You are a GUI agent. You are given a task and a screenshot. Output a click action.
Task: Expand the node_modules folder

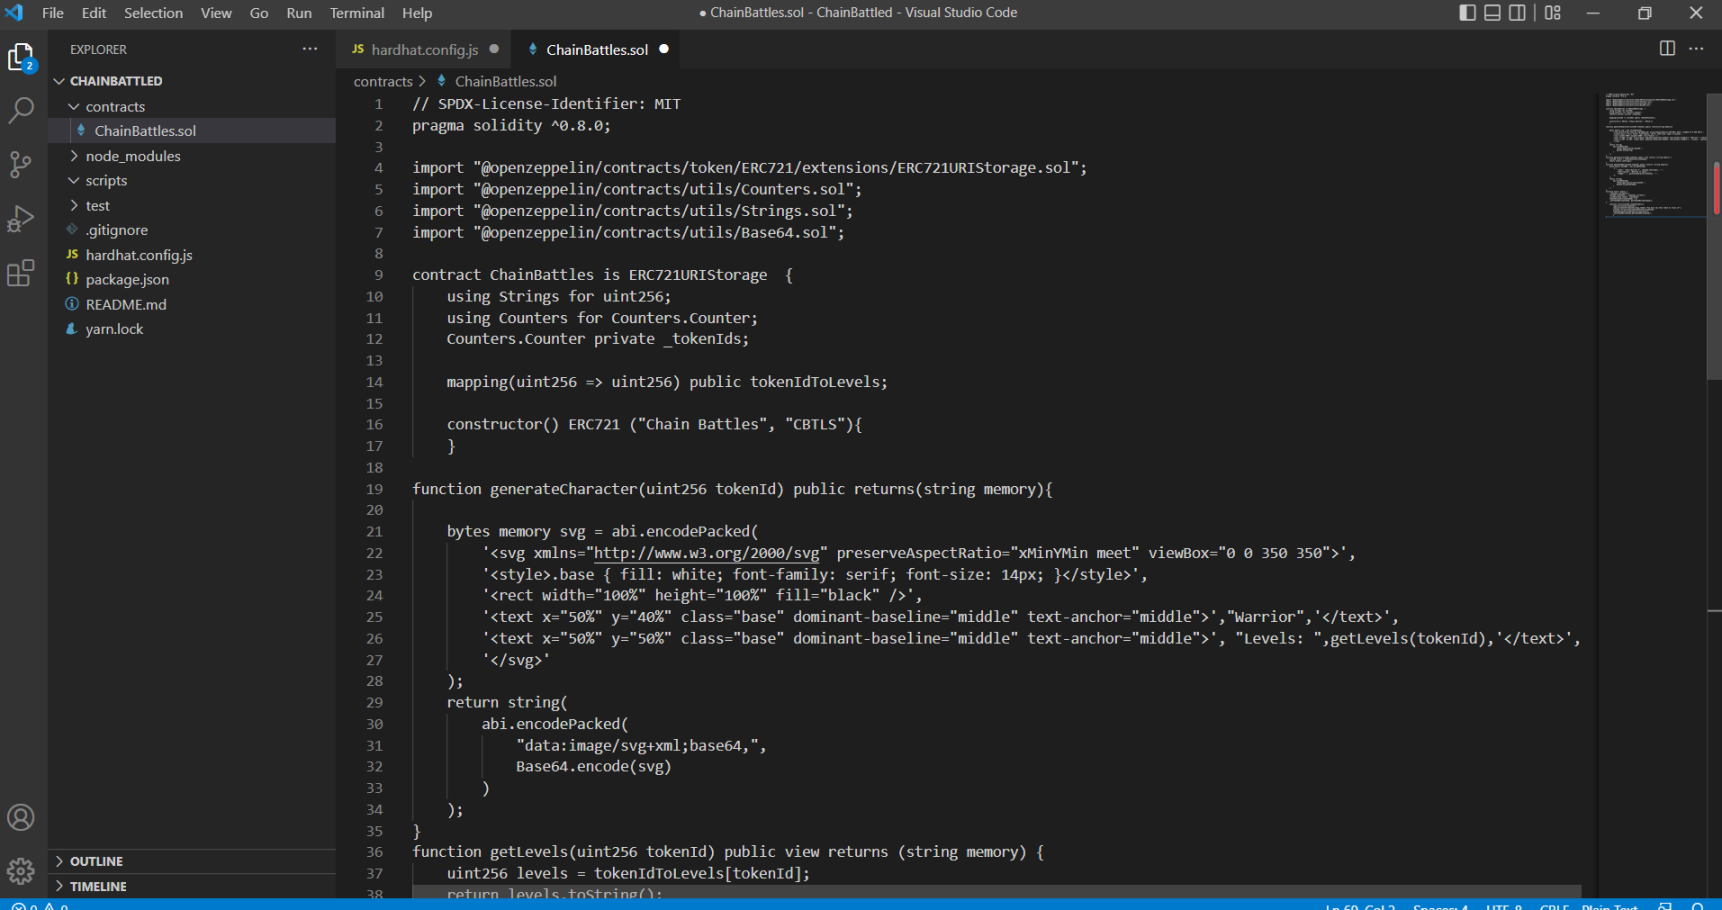(x=132, y=156)
